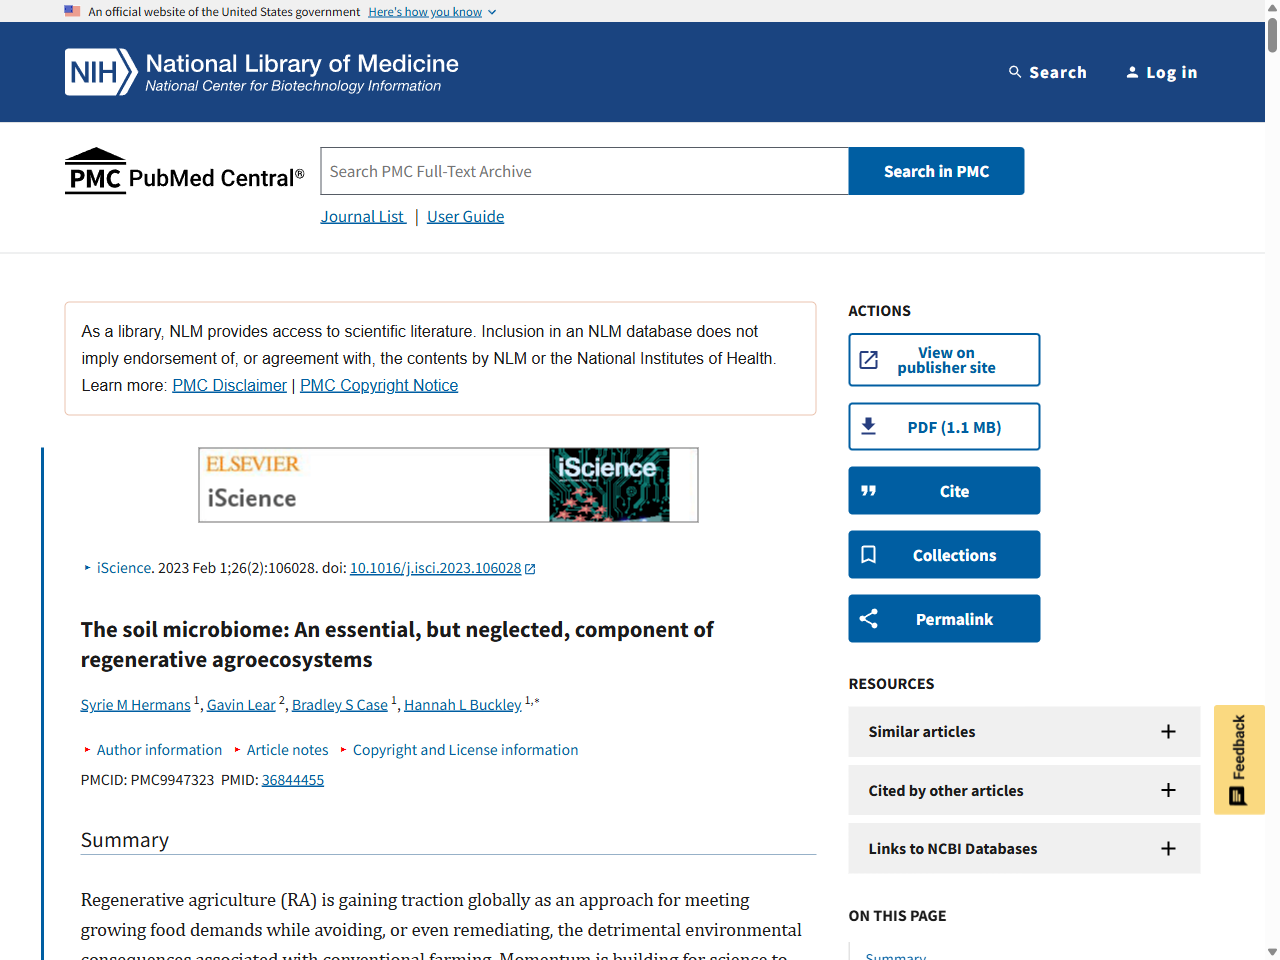Screen dimensions: 1280x960
Task: Click the magnifier Search icon in header
Action: pyautogui.click(x=1015, y=72)
